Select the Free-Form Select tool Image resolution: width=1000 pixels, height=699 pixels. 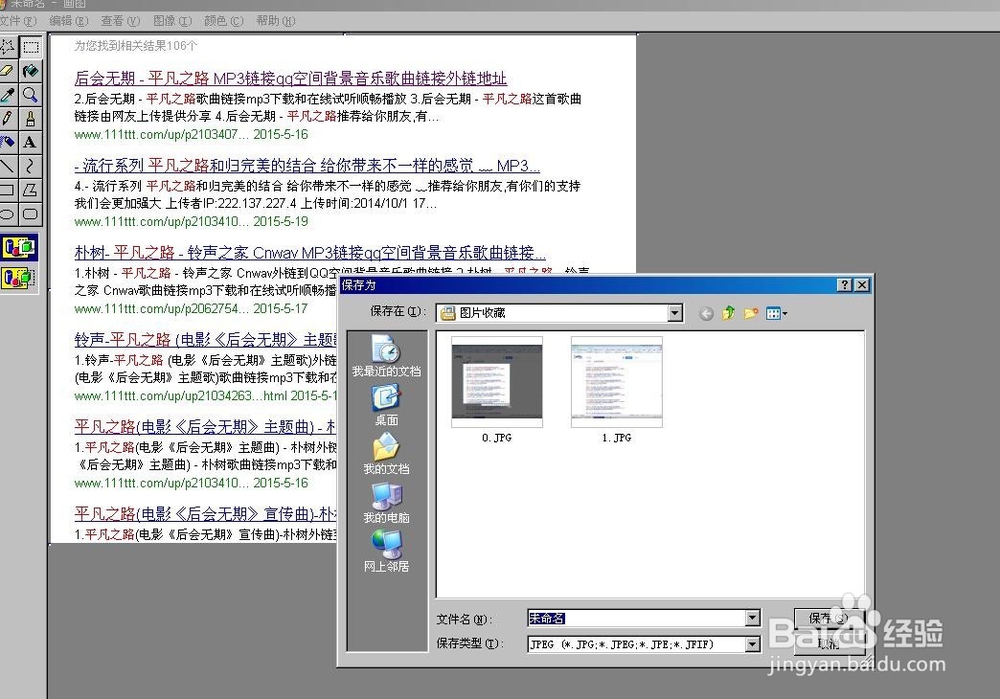coord(8,46)
